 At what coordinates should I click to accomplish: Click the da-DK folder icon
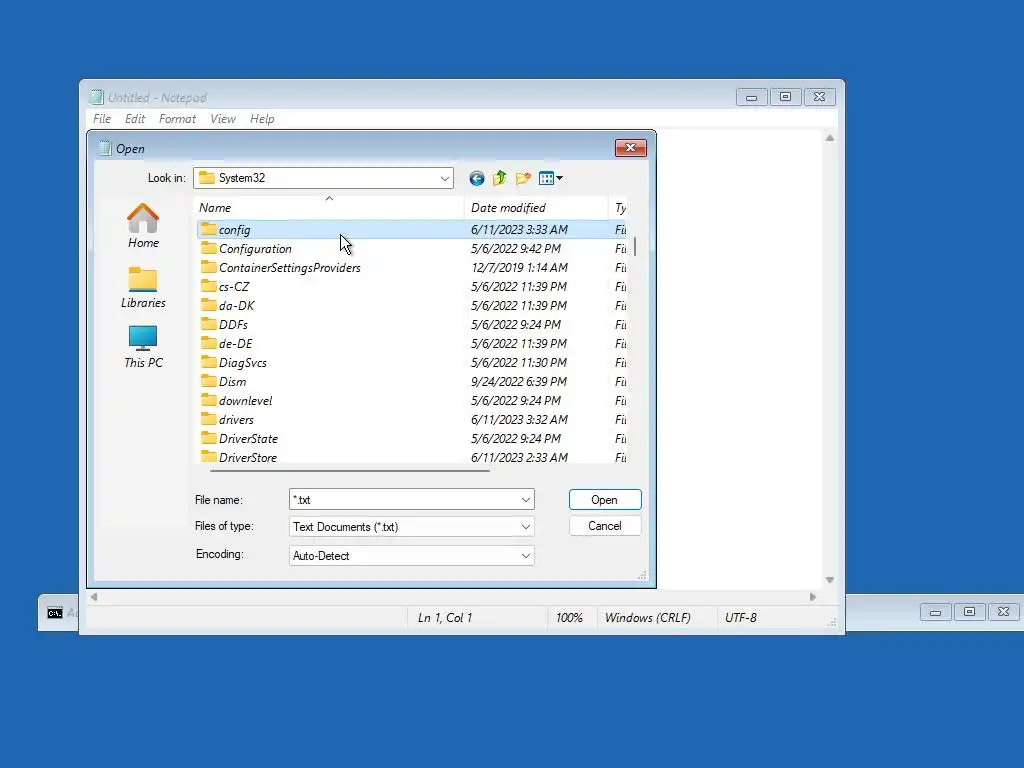coord(208,305)
